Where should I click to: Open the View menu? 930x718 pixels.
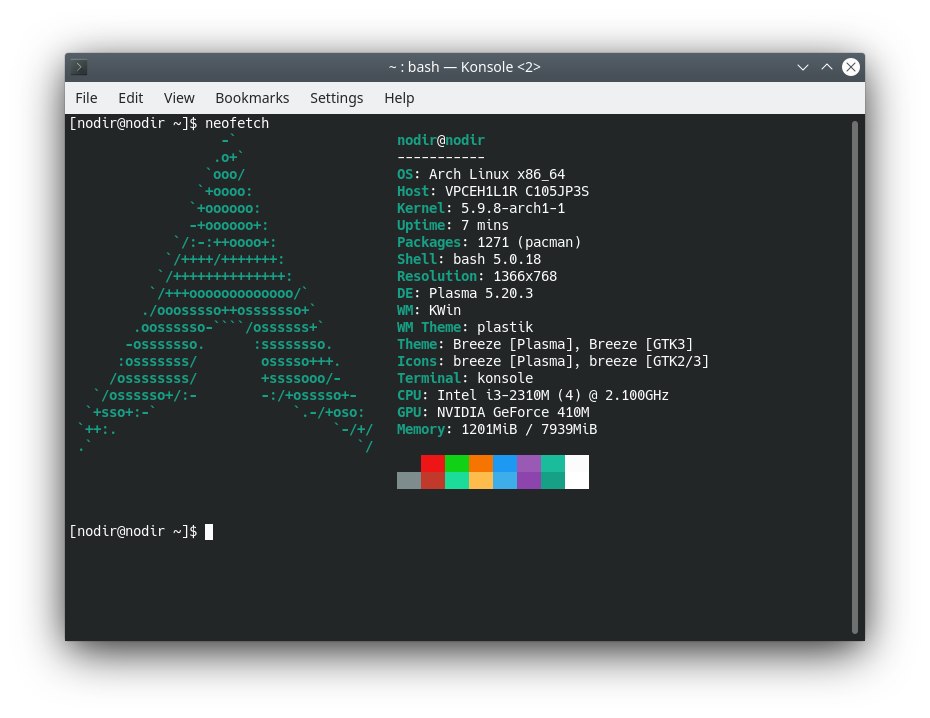pyautogui.click(x=179, y=98)
